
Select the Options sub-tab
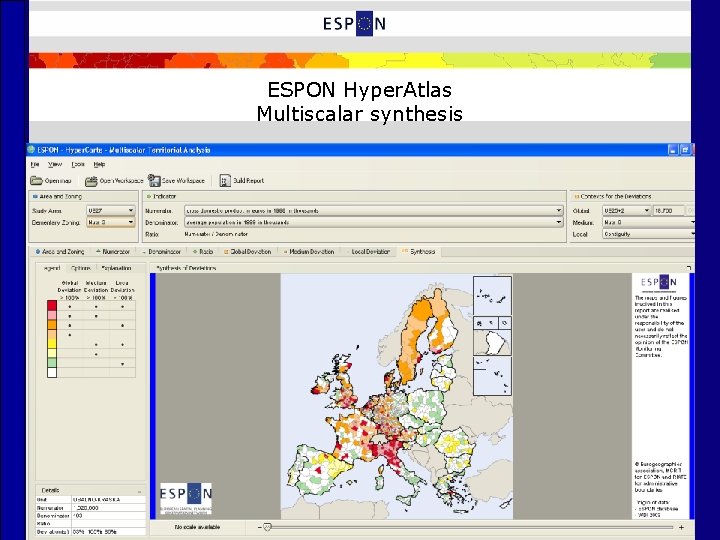tap(80, 268)
